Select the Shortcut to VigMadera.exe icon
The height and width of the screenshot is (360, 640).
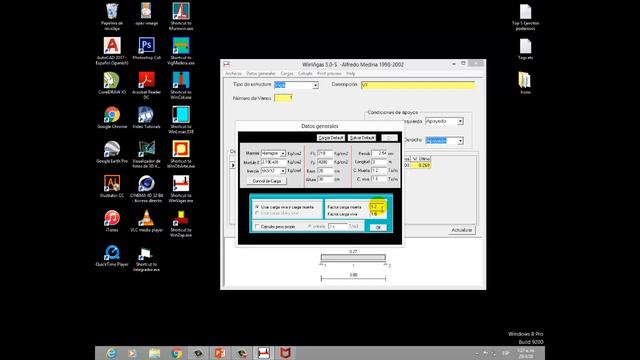(181, 51)
